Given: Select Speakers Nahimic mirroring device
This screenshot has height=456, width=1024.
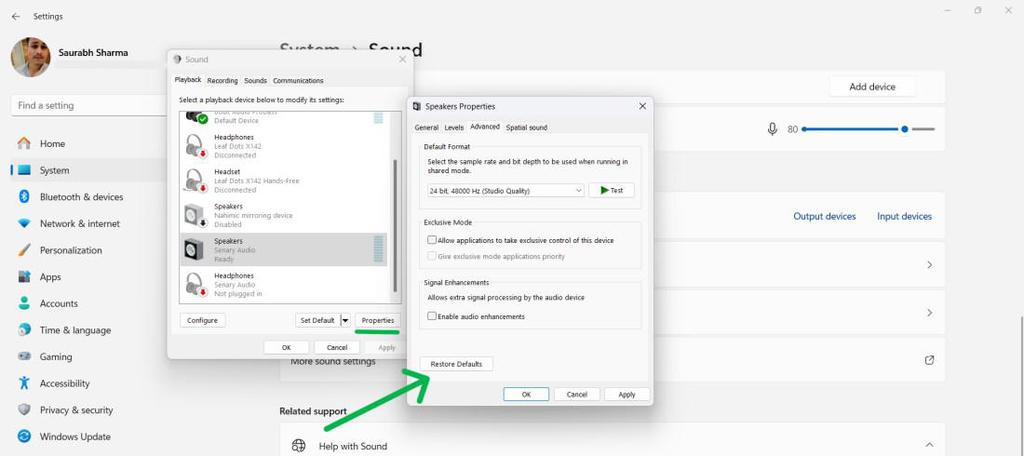Looking at the screenshot, I should click(283, 216).
